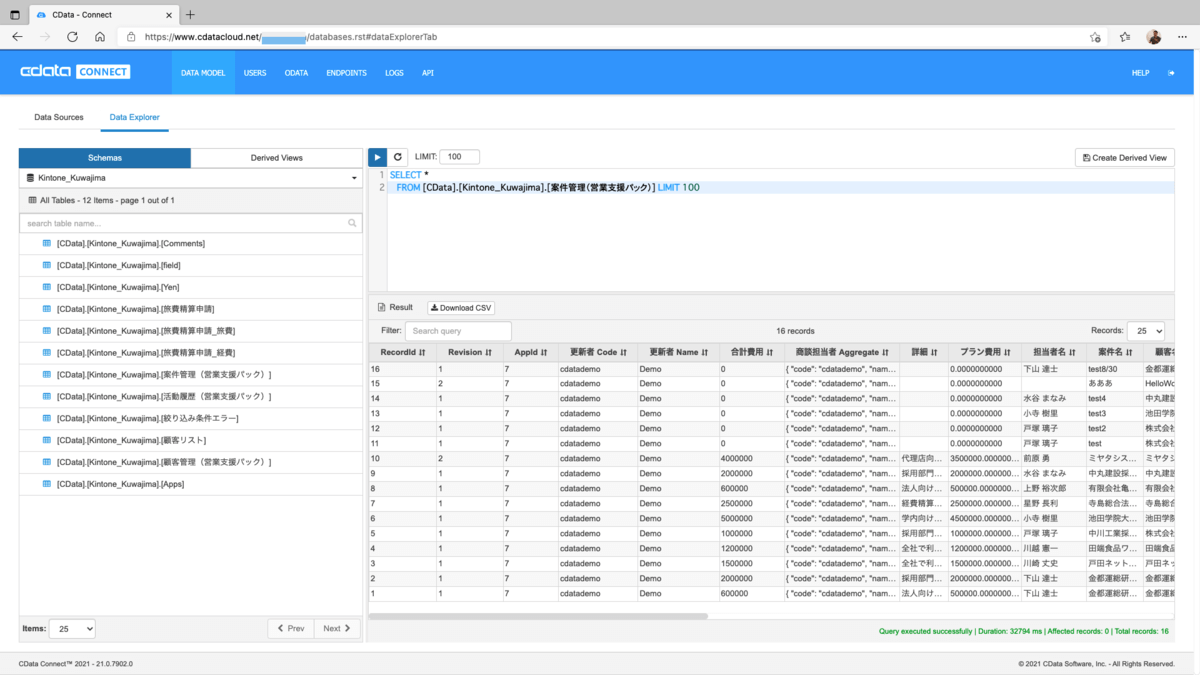Click the LIMIT input field
Screen dimensions: 1200x675
459,157
